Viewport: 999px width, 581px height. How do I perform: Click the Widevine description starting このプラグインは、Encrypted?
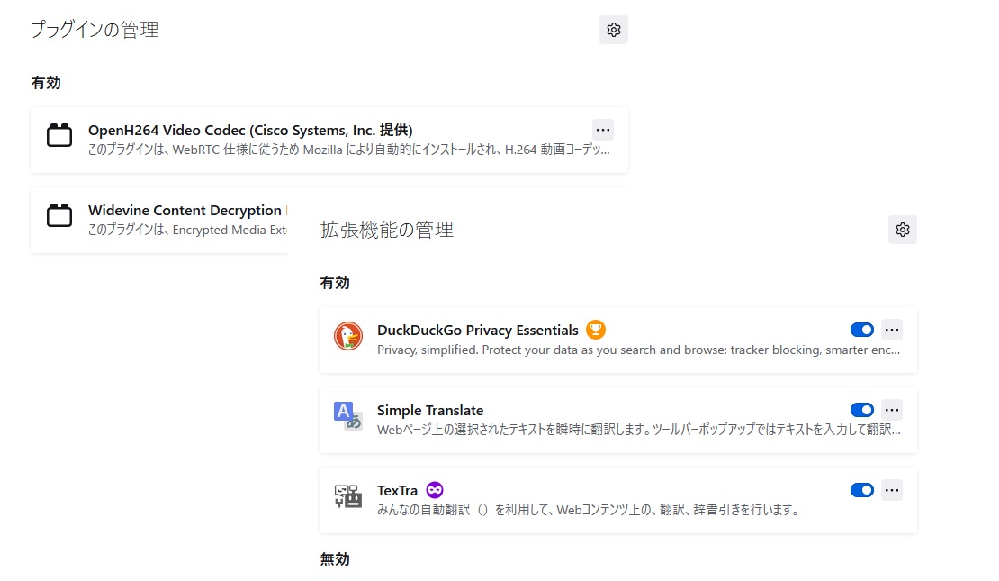(187, 230)
